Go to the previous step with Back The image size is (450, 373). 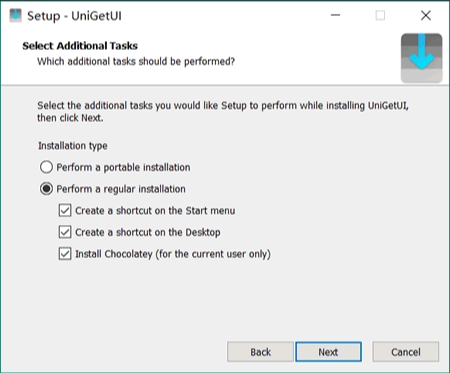(260, 352)
